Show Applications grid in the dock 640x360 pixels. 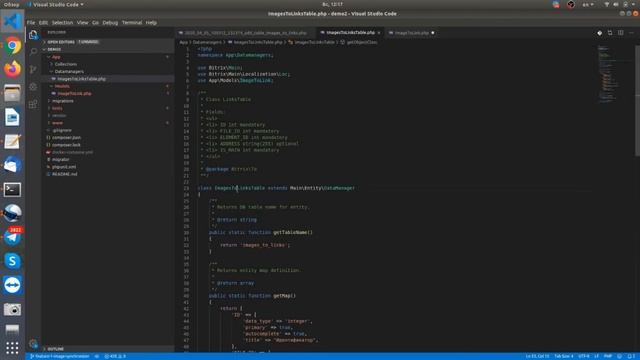[12, 348]
